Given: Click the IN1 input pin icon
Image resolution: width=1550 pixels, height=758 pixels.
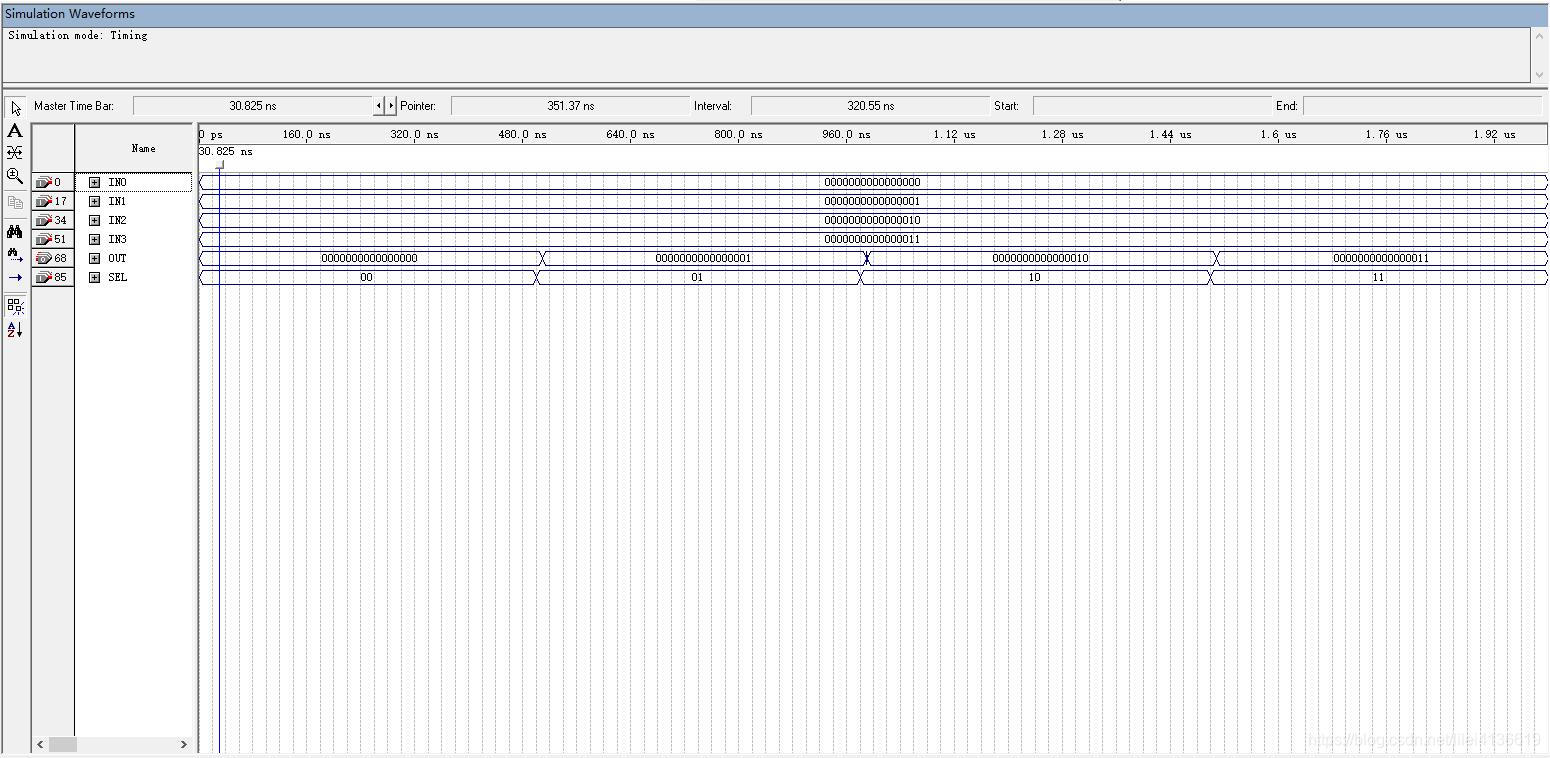Looking at the screenshot, I should tap(44, 201).
